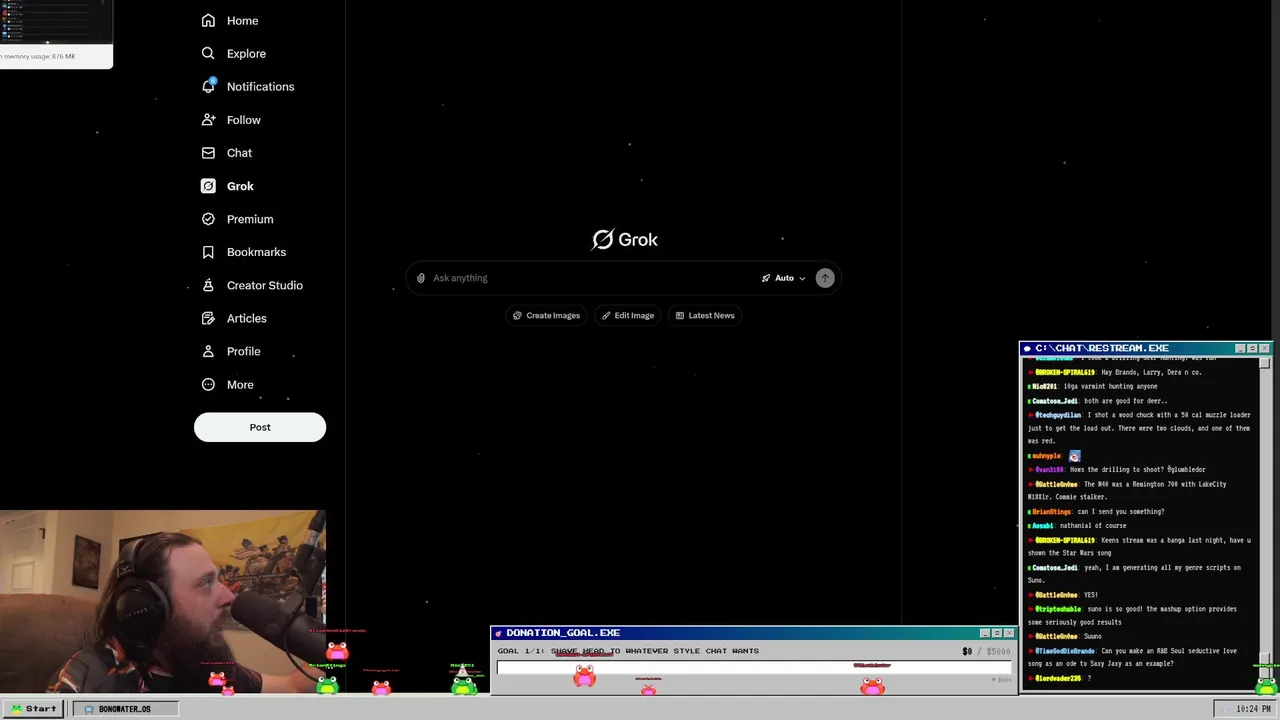Click the DONATION_GOAL.EXE title icon

498,633
